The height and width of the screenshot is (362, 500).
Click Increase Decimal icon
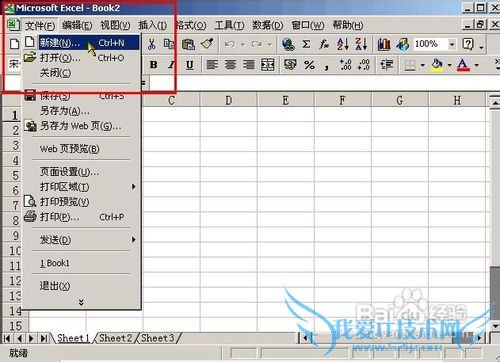[345, 64]
